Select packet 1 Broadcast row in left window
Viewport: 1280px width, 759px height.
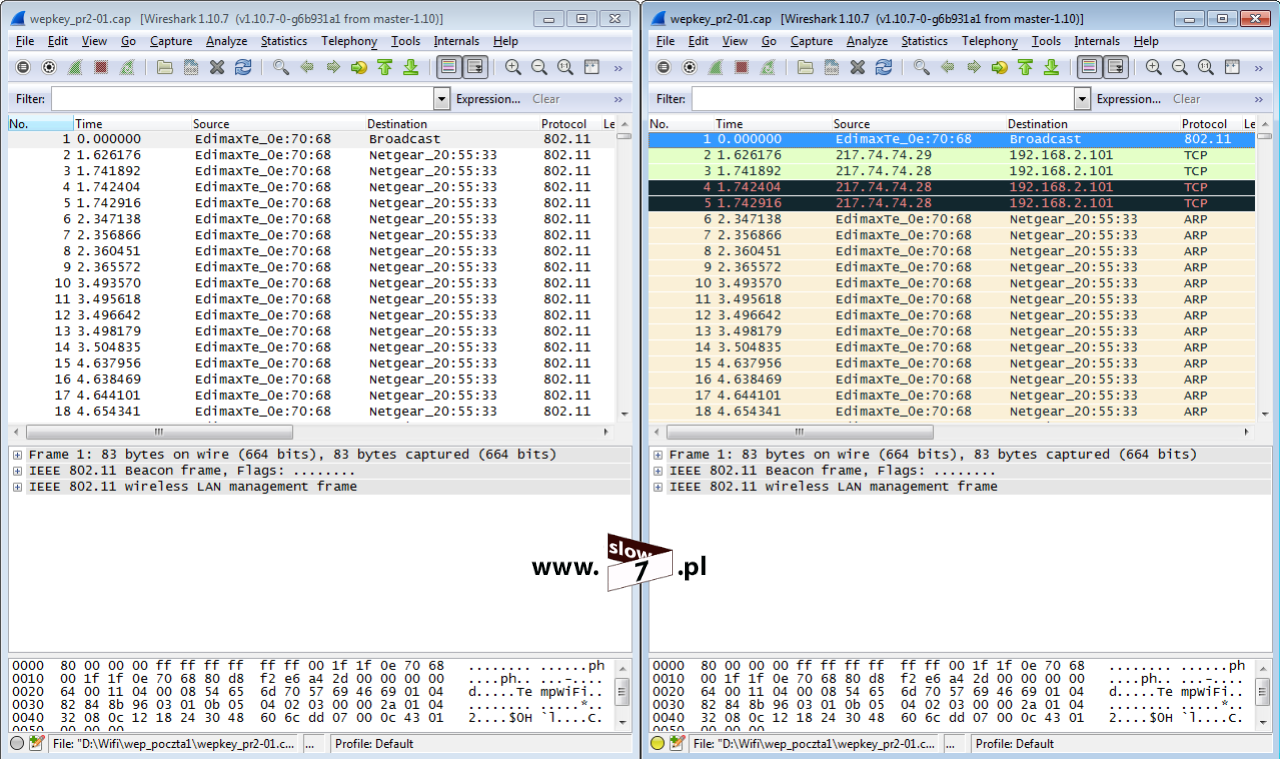point(311,139)
